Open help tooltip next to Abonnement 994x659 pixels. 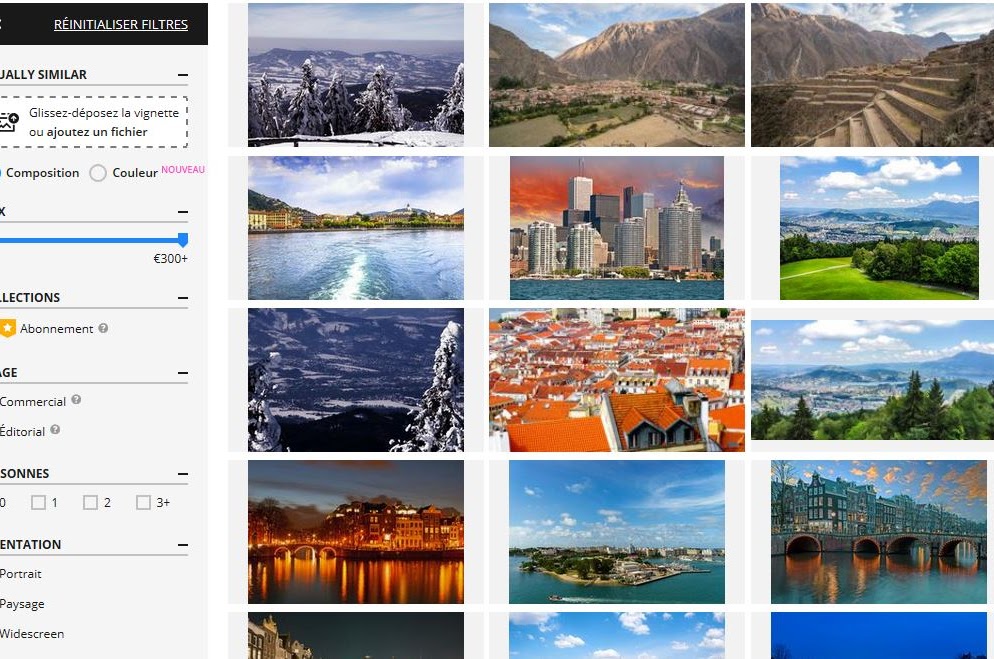[103, 328]
